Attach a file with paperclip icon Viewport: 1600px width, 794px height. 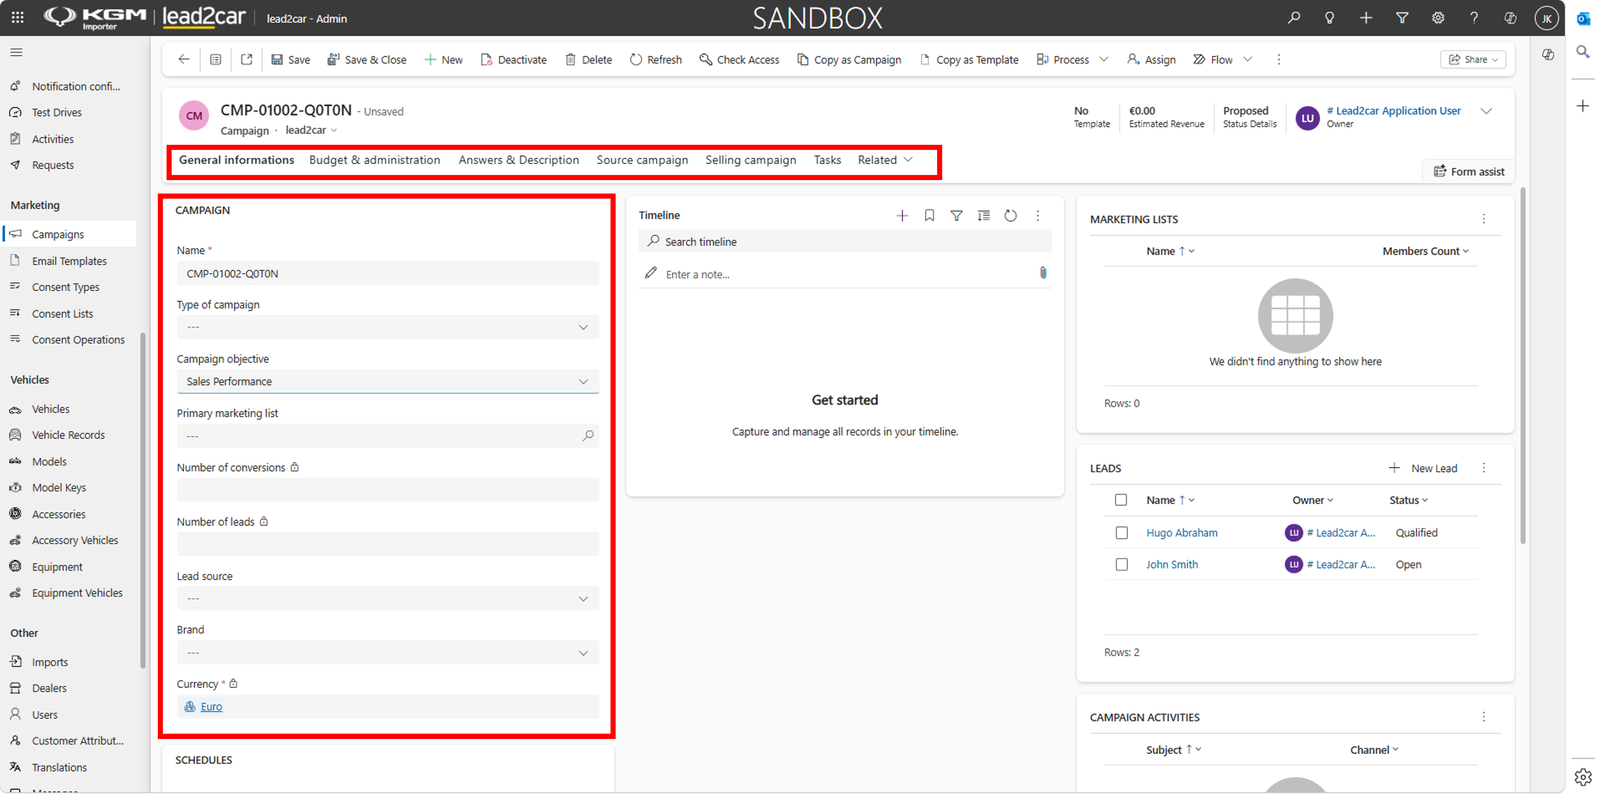[1043, 273]
